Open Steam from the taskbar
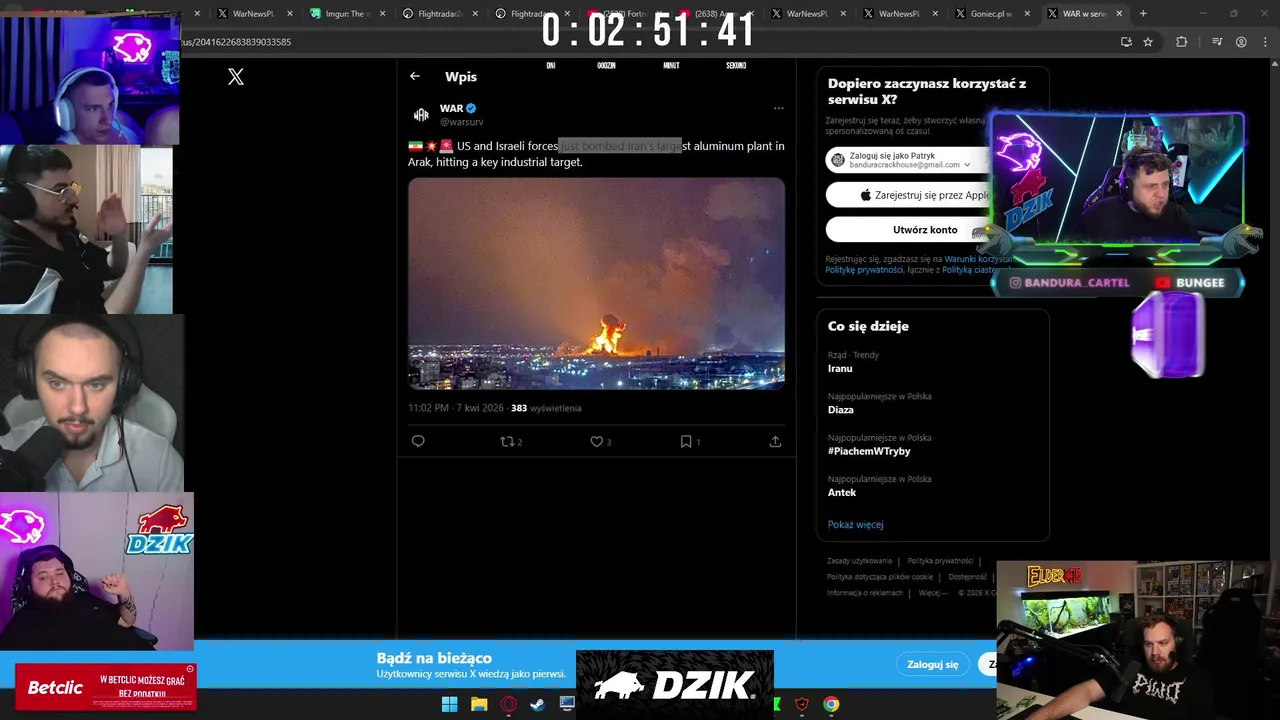Viewport: 1280px width, 720px height. 537,704
